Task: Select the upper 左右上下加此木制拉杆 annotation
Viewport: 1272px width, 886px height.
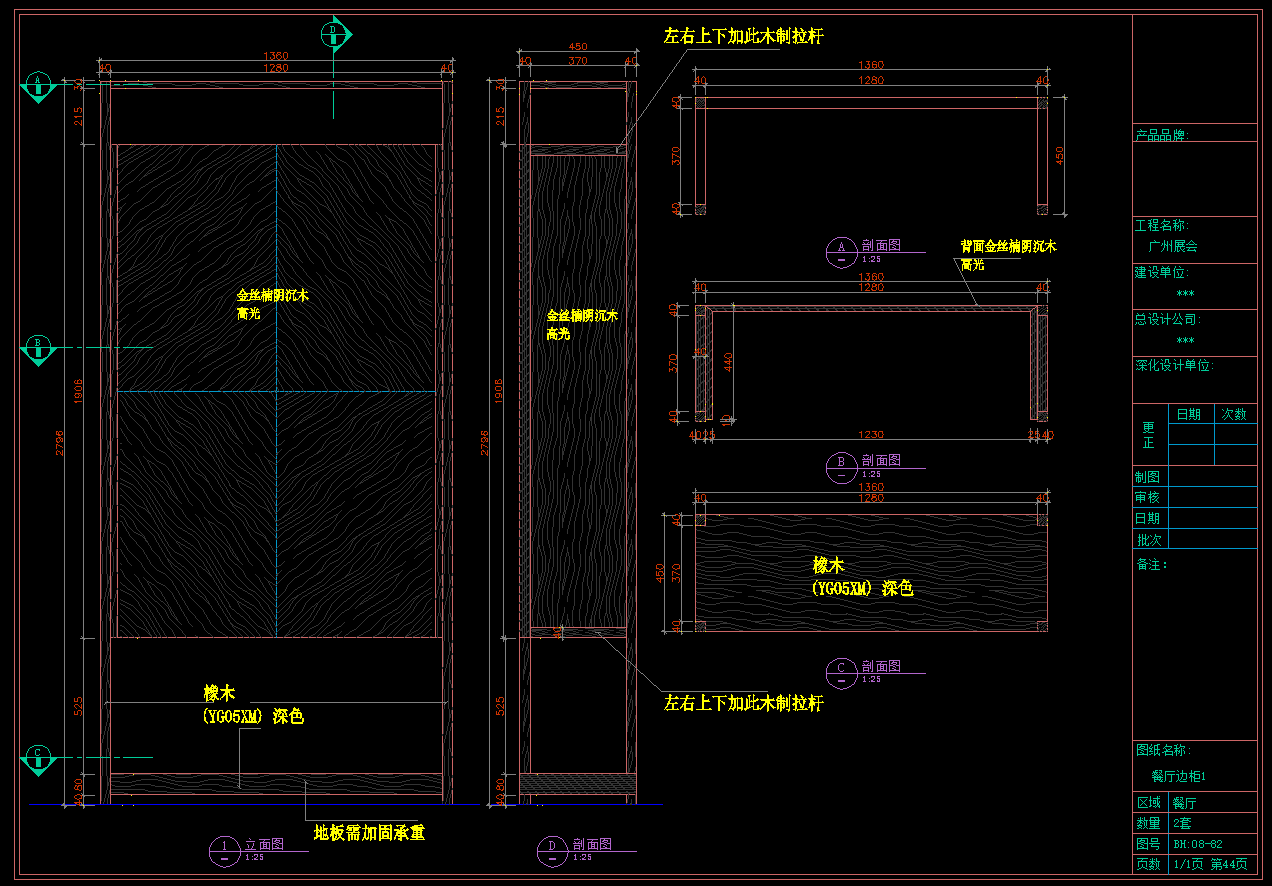Action: click(743, 37)
